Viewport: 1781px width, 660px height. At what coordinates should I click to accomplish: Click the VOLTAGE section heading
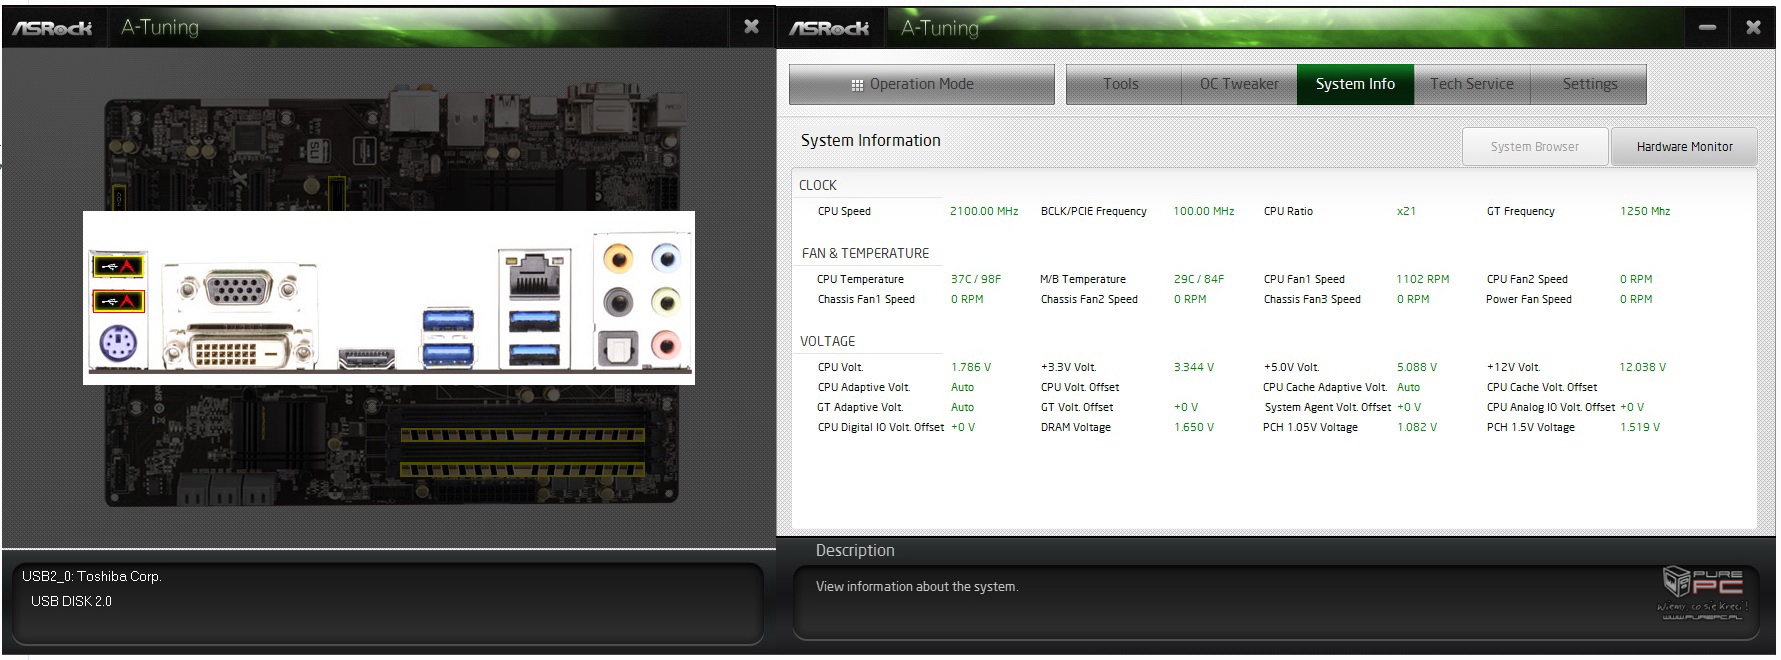(x=828, y=341)
